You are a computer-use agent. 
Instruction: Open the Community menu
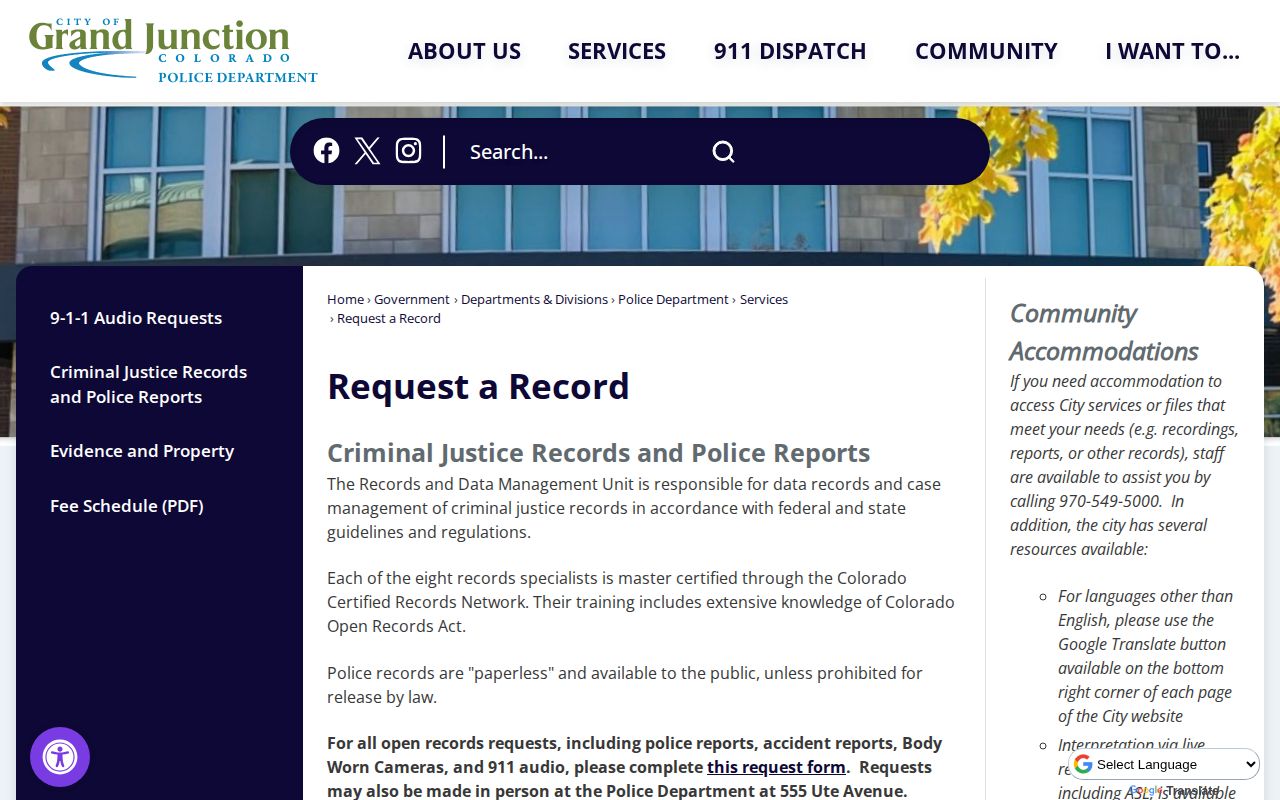click(x=986, y=51)
